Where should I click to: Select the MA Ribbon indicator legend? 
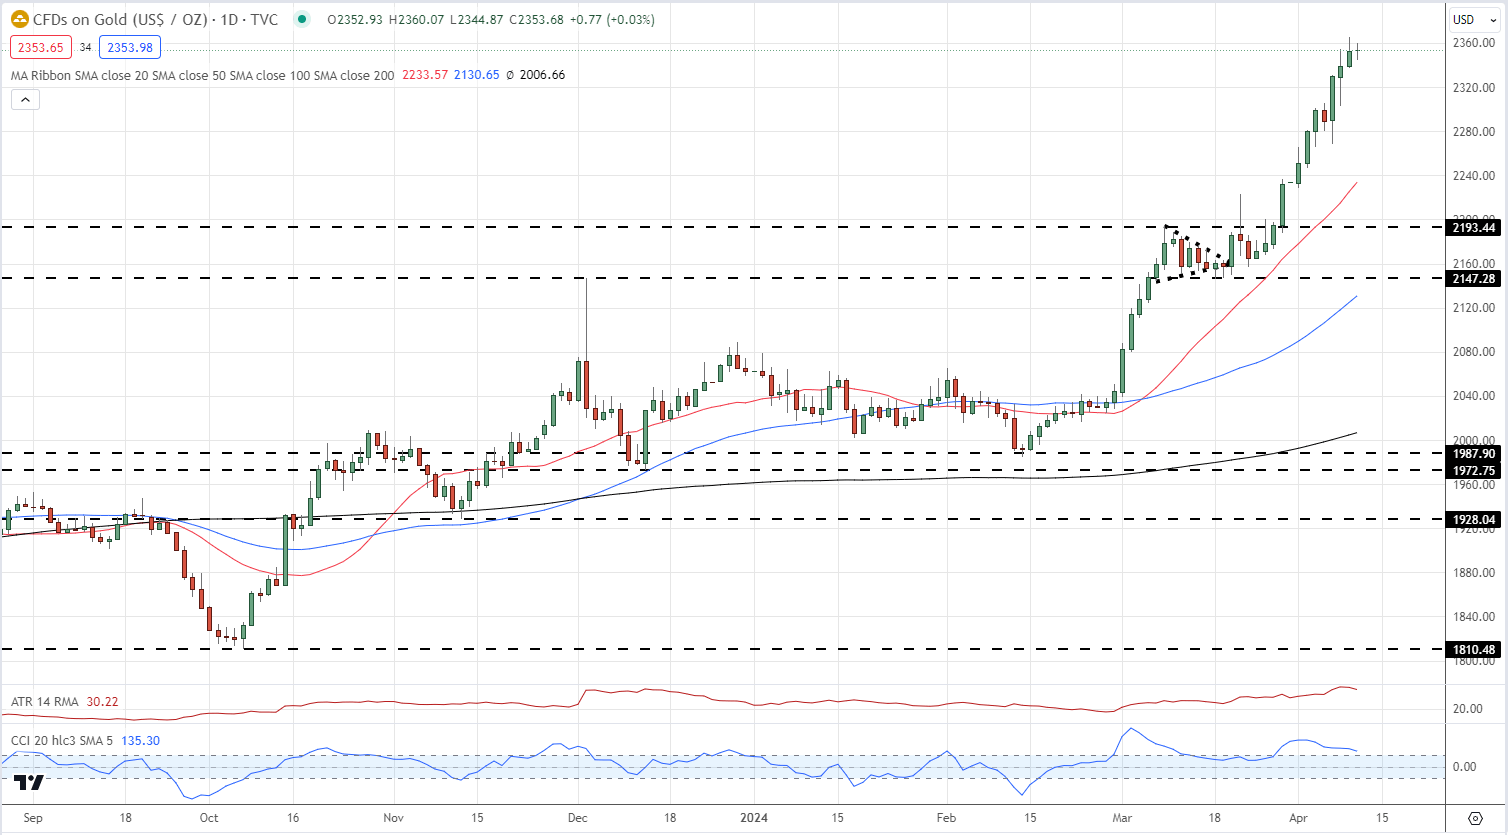click(203, 75)
